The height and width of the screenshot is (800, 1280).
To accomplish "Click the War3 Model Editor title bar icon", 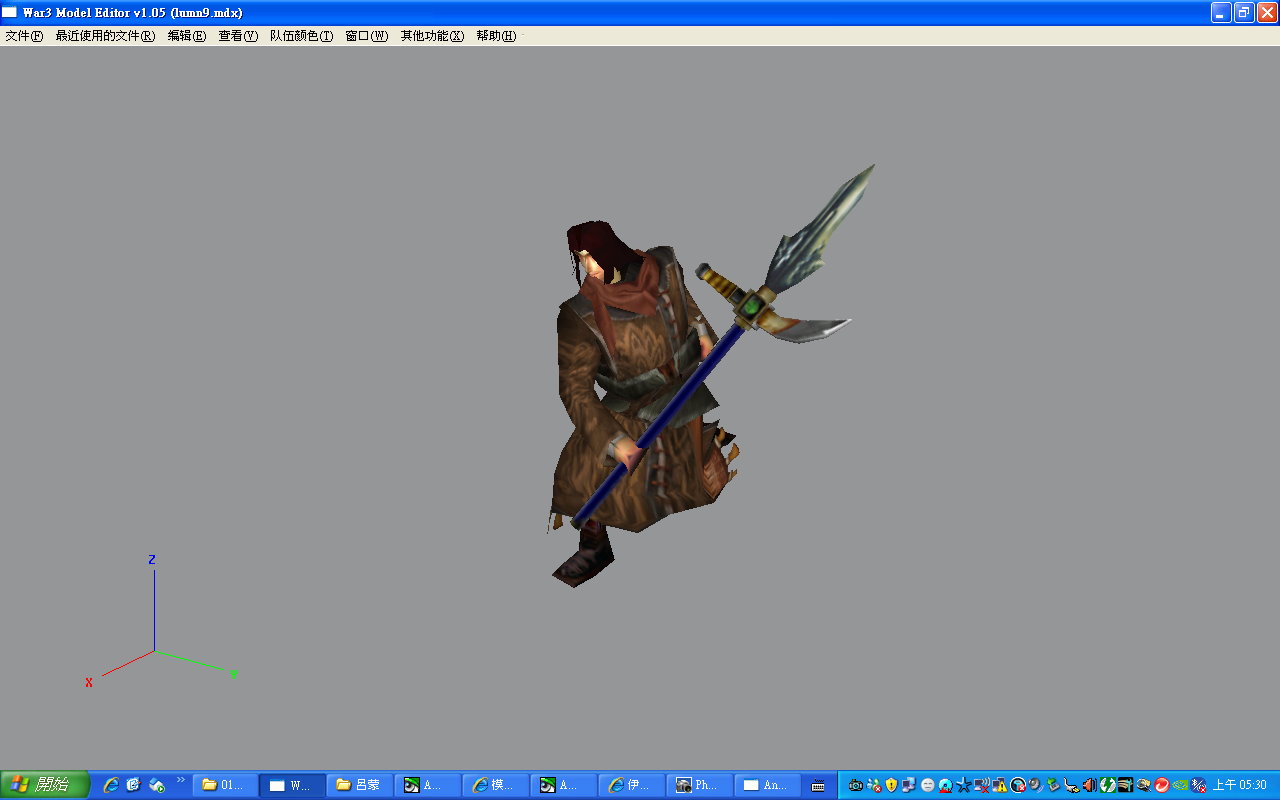I will [10, 13].
